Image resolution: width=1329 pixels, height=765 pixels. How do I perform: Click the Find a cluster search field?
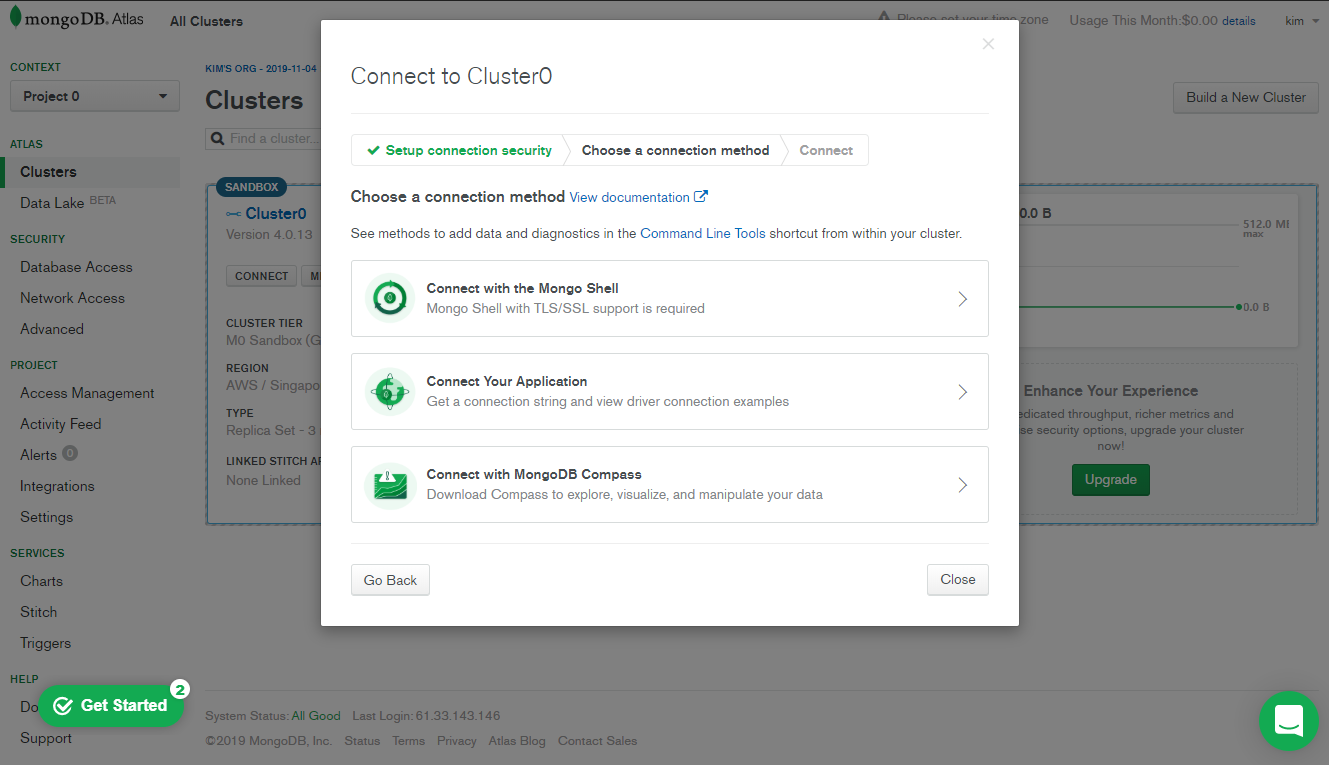[x=263, y=138]
